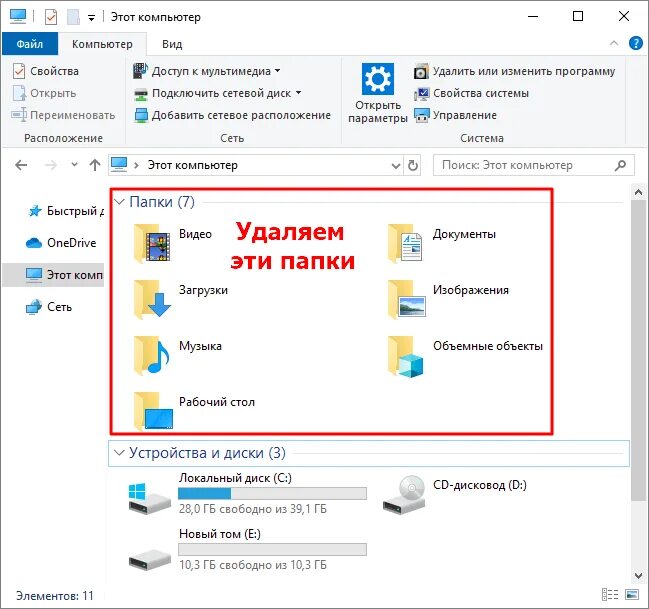Screen dimensions: 649x609
Task: Click the quick access new folder icon
Action: coord(73,17)
